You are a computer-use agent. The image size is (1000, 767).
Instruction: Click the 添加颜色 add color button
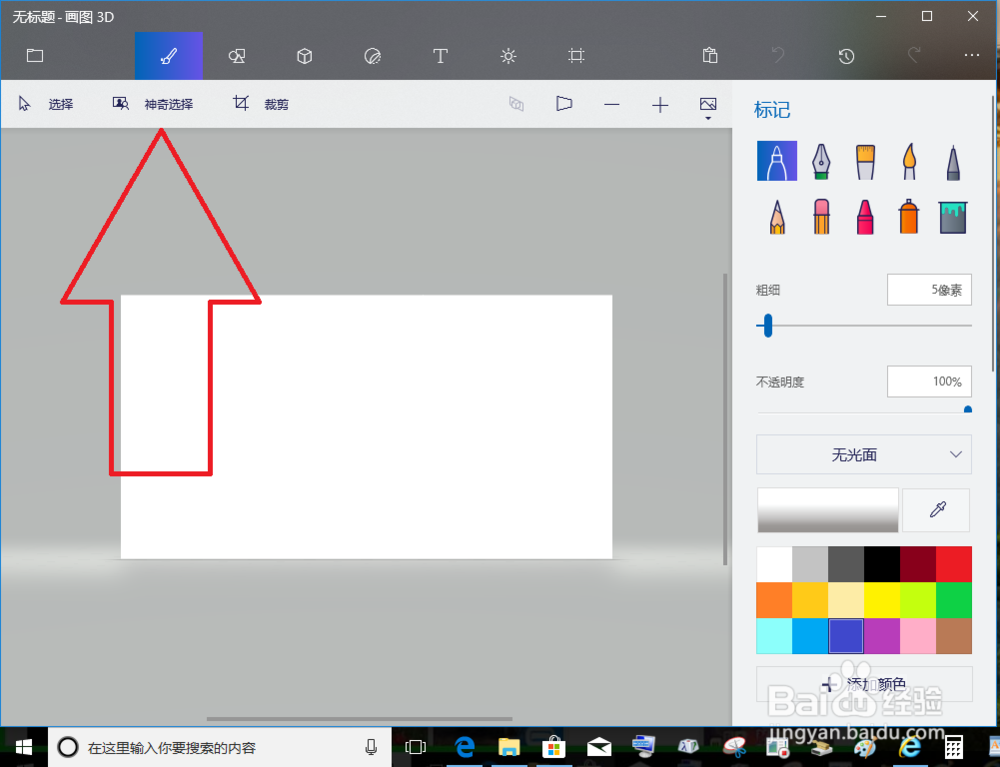point(864,684)
